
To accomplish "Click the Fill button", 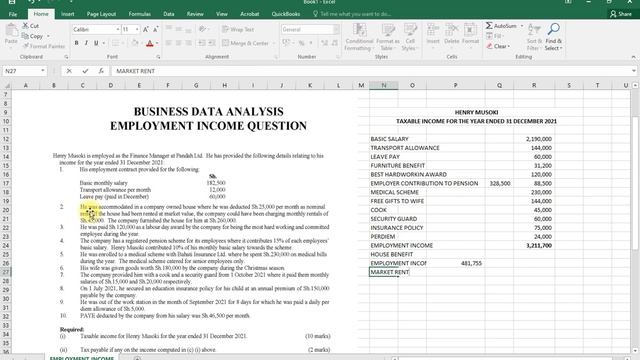I will (494, 36).
